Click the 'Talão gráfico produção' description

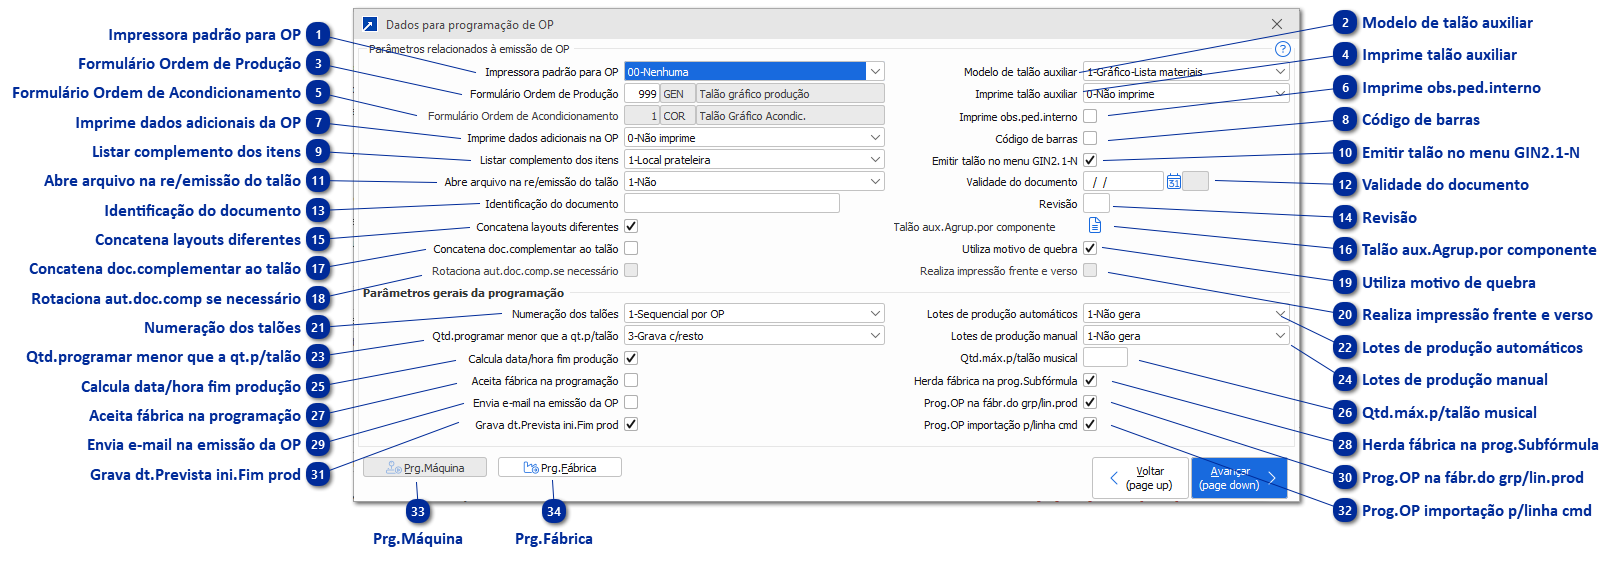coord(790,94)
